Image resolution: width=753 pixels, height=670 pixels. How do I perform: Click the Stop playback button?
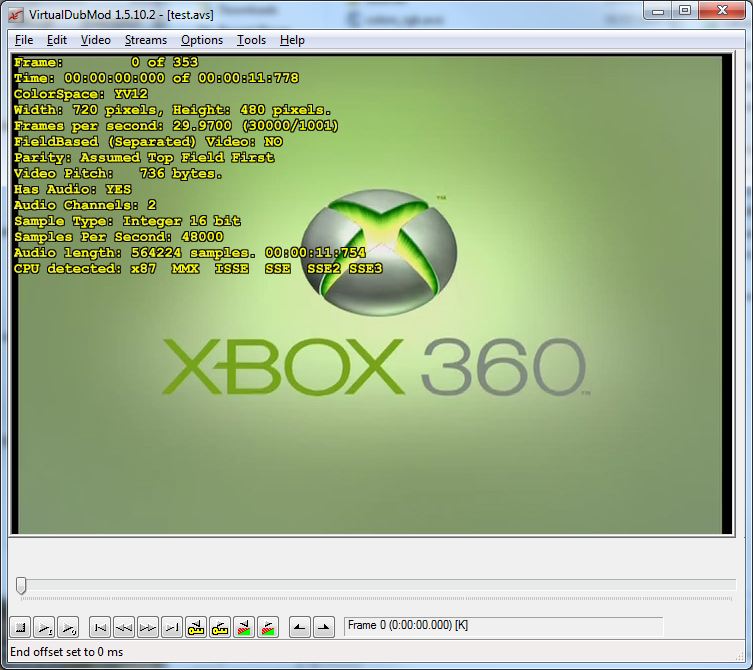(x=20, y=627)
